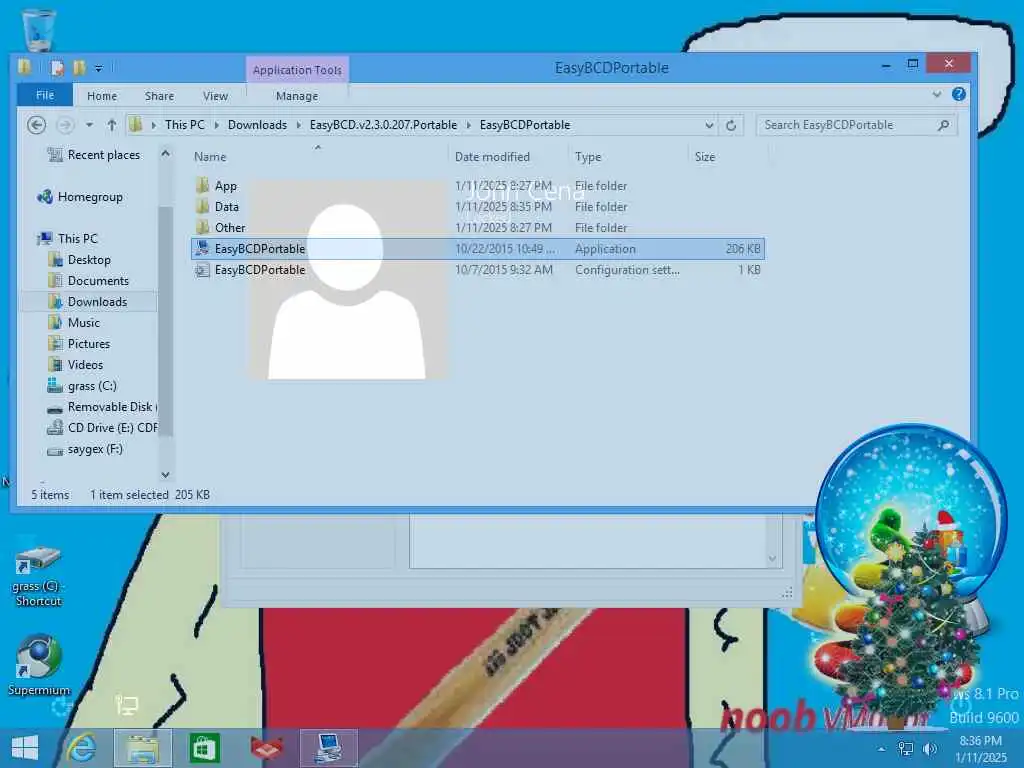Select This PC in navigation pane
The height and width of the screenshot is (768, 1024).
tap(68, 238)
